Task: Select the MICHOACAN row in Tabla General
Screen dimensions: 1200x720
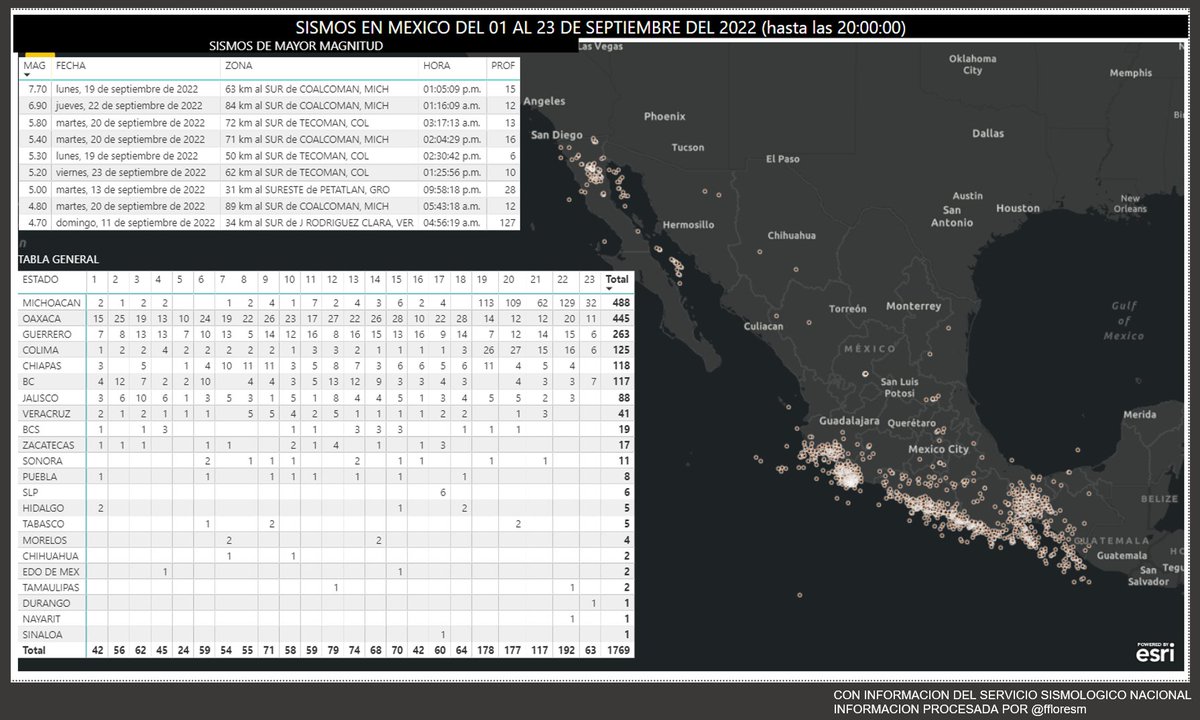Action: (x=326, y=302)
